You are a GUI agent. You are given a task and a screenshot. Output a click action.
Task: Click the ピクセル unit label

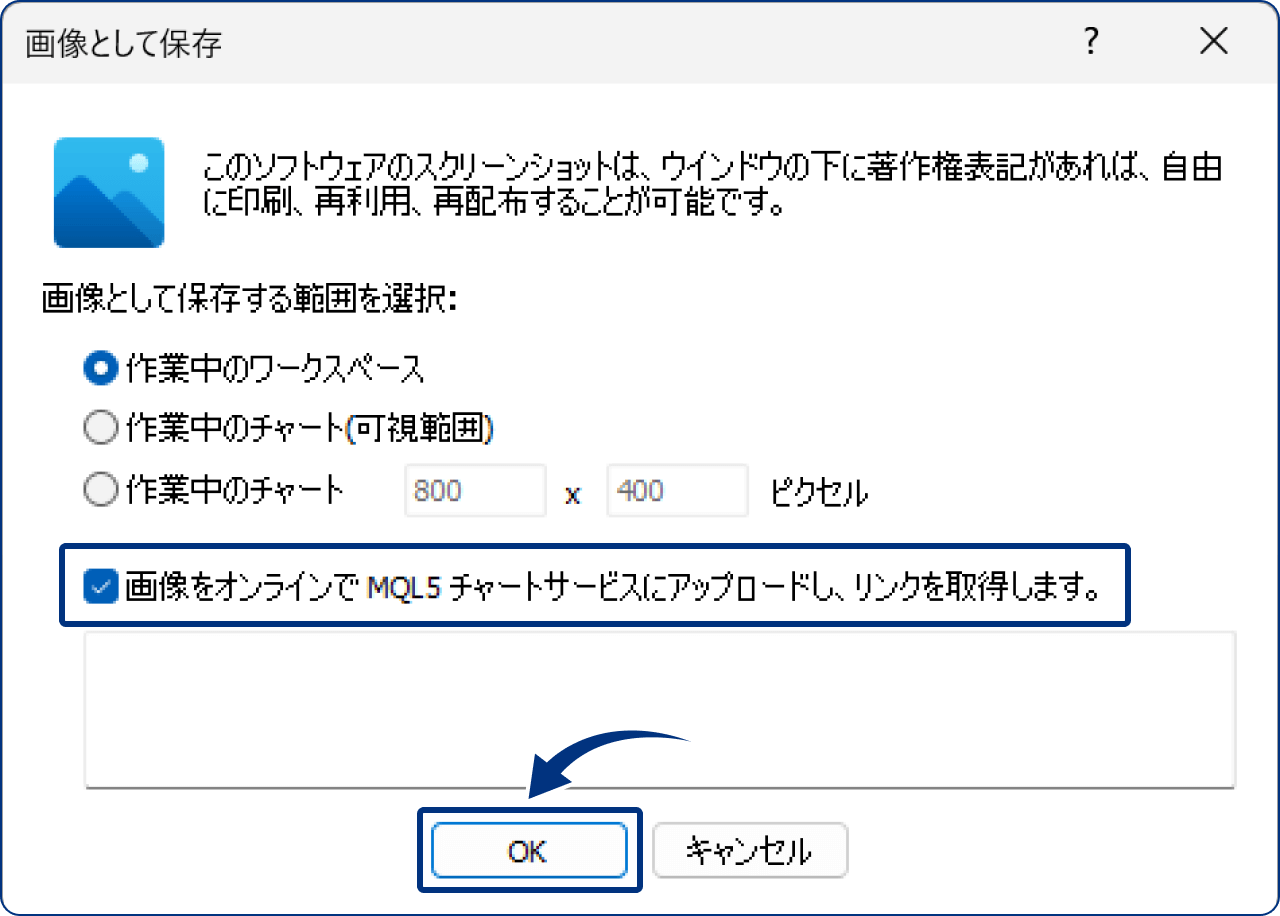coord(819,492)
